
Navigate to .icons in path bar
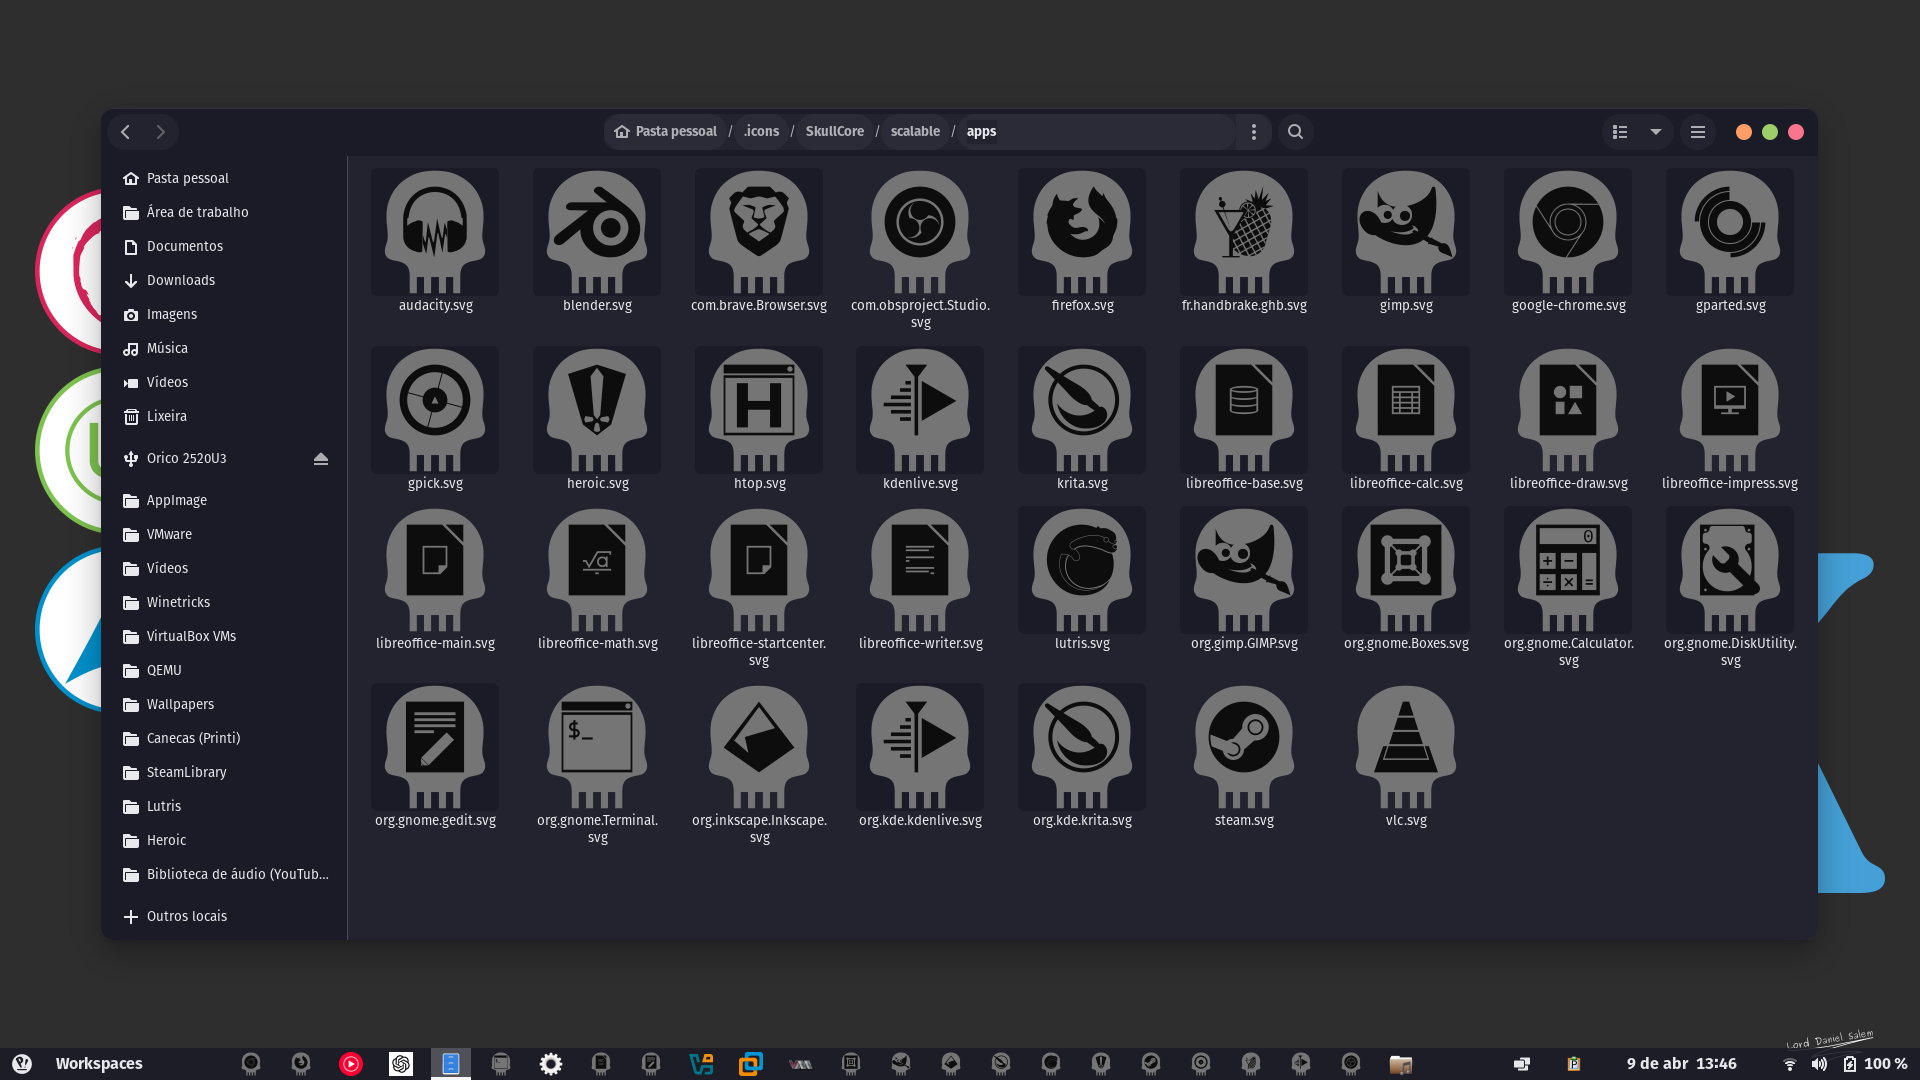[x=761, y=132]
